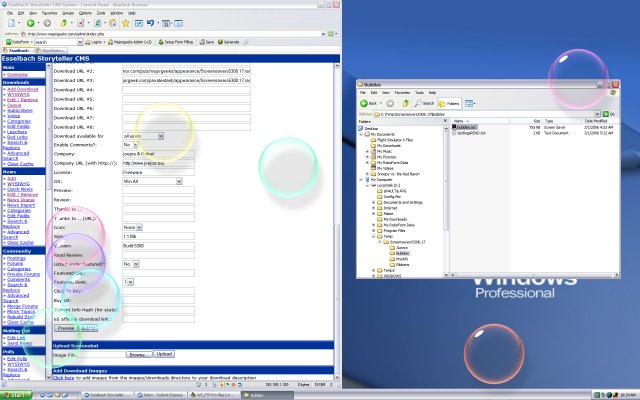Click the red Stop icon in Maxthon toolbar
This screenshot has width=640, height=400.
(x=80, y=23)
